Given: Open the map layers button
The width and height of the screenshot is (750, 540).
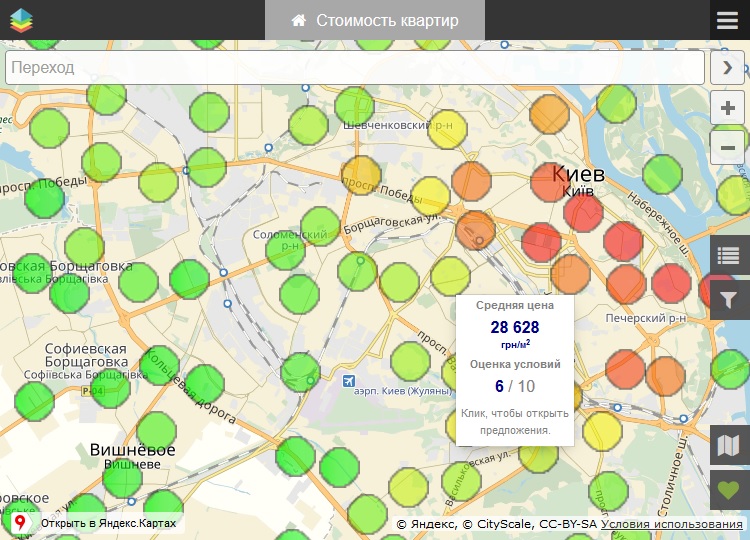Looking at the screenshot, I should click(x=729, y=445).
